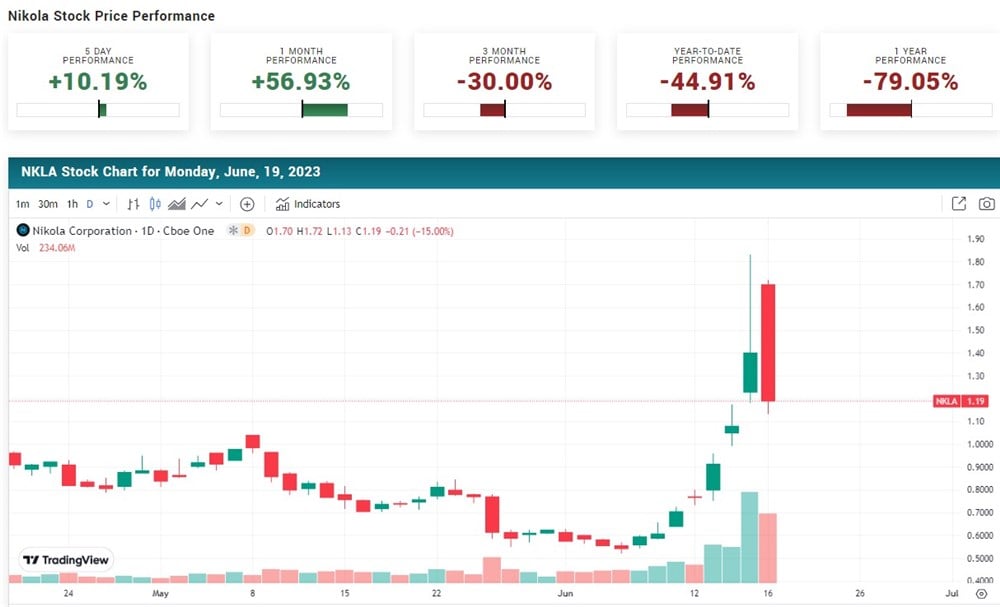Viewport: 1000px width, 607px height.
Task: Open chart in popup window icon
Action: [958, 204]
